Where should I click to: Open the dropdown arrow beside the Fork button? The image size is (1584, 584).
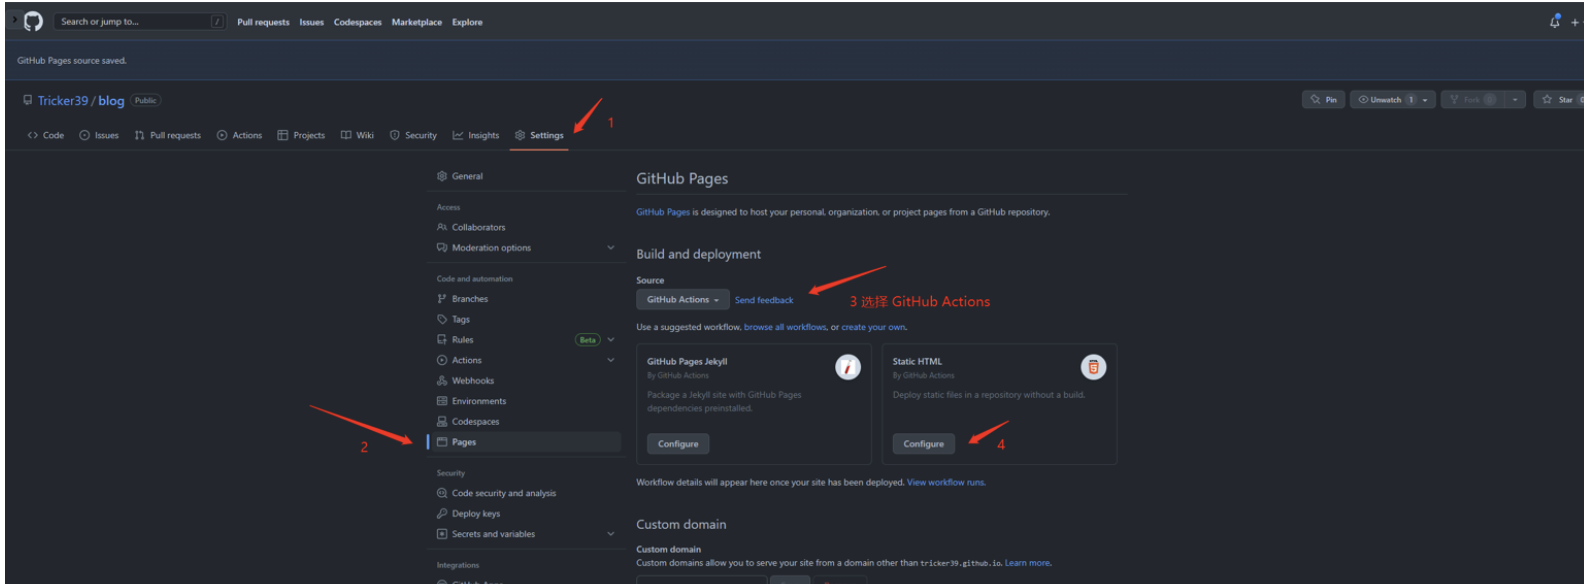(1516, 100)
